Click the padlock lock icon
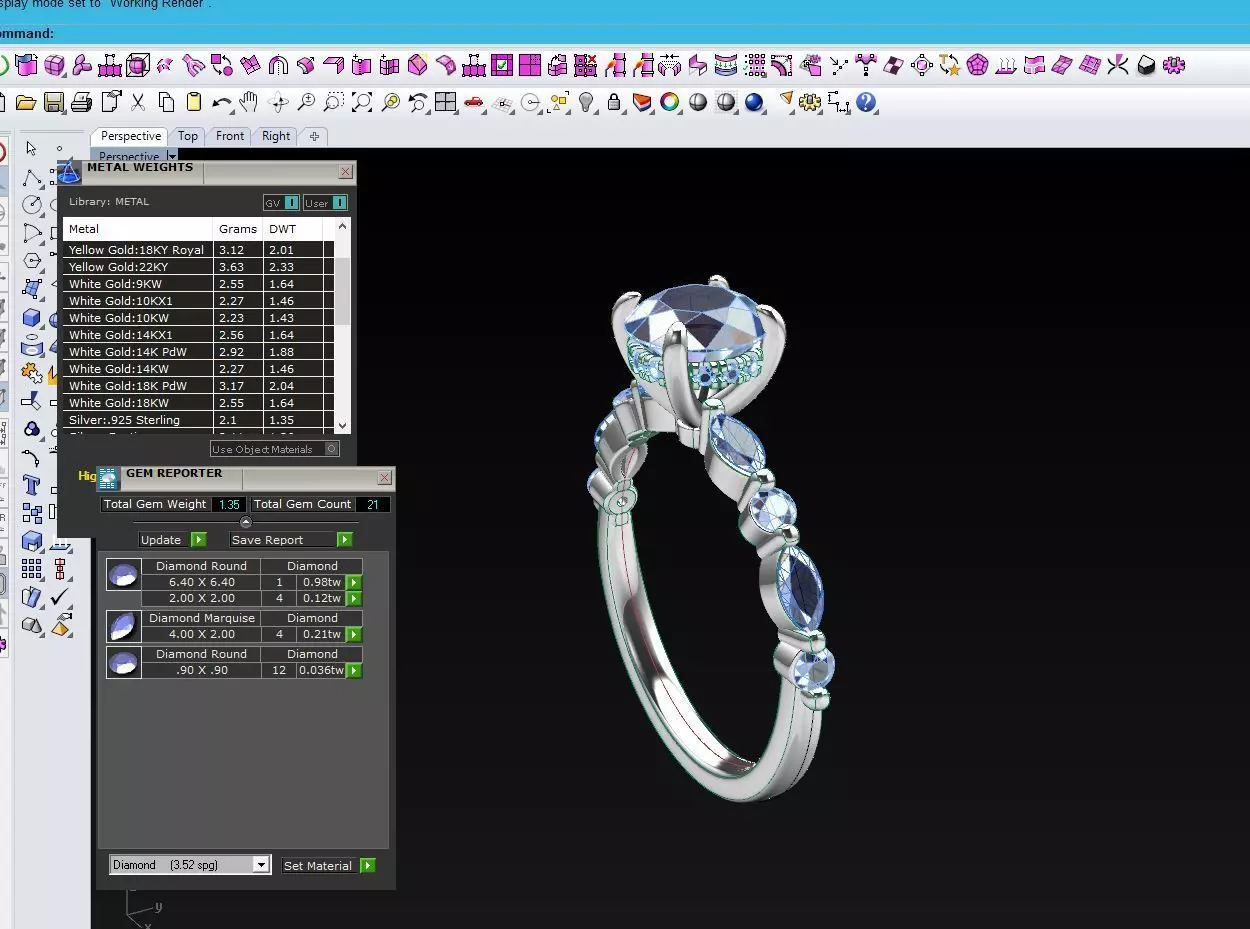The image size is (1250, 929). [x=614, y=102]
